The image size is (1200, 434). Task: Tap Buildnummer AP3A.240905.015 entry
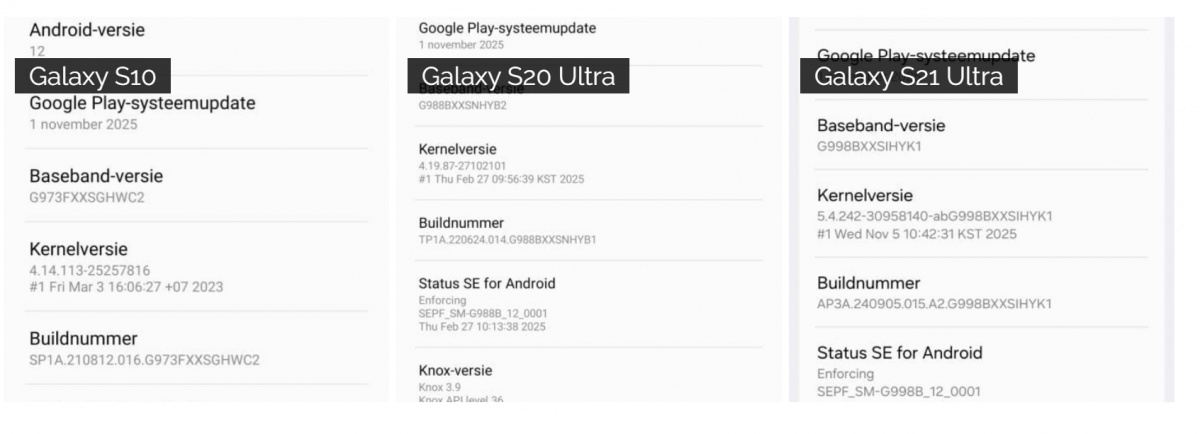tap(933, 292)
